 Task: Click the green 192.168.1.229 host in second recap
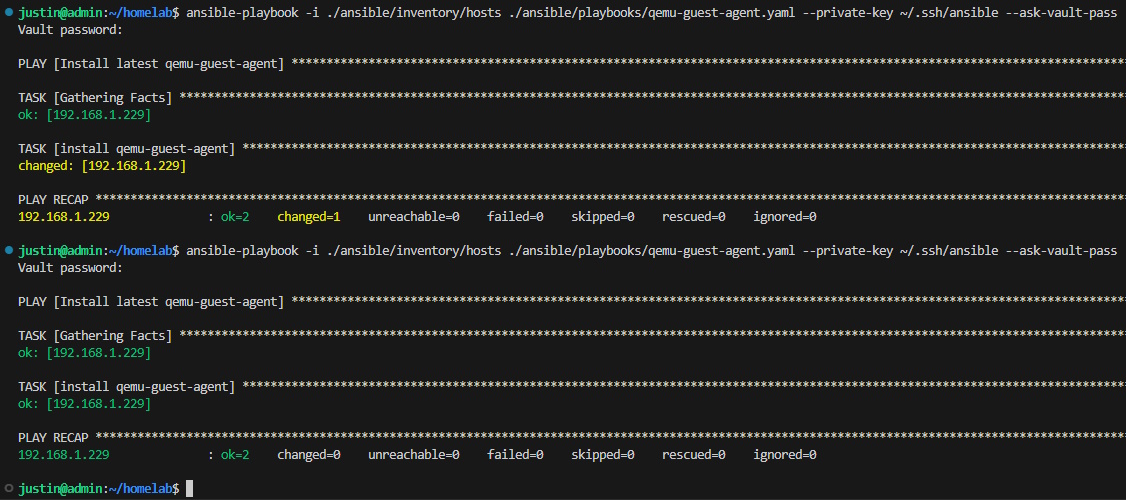(x=64, y=455)
